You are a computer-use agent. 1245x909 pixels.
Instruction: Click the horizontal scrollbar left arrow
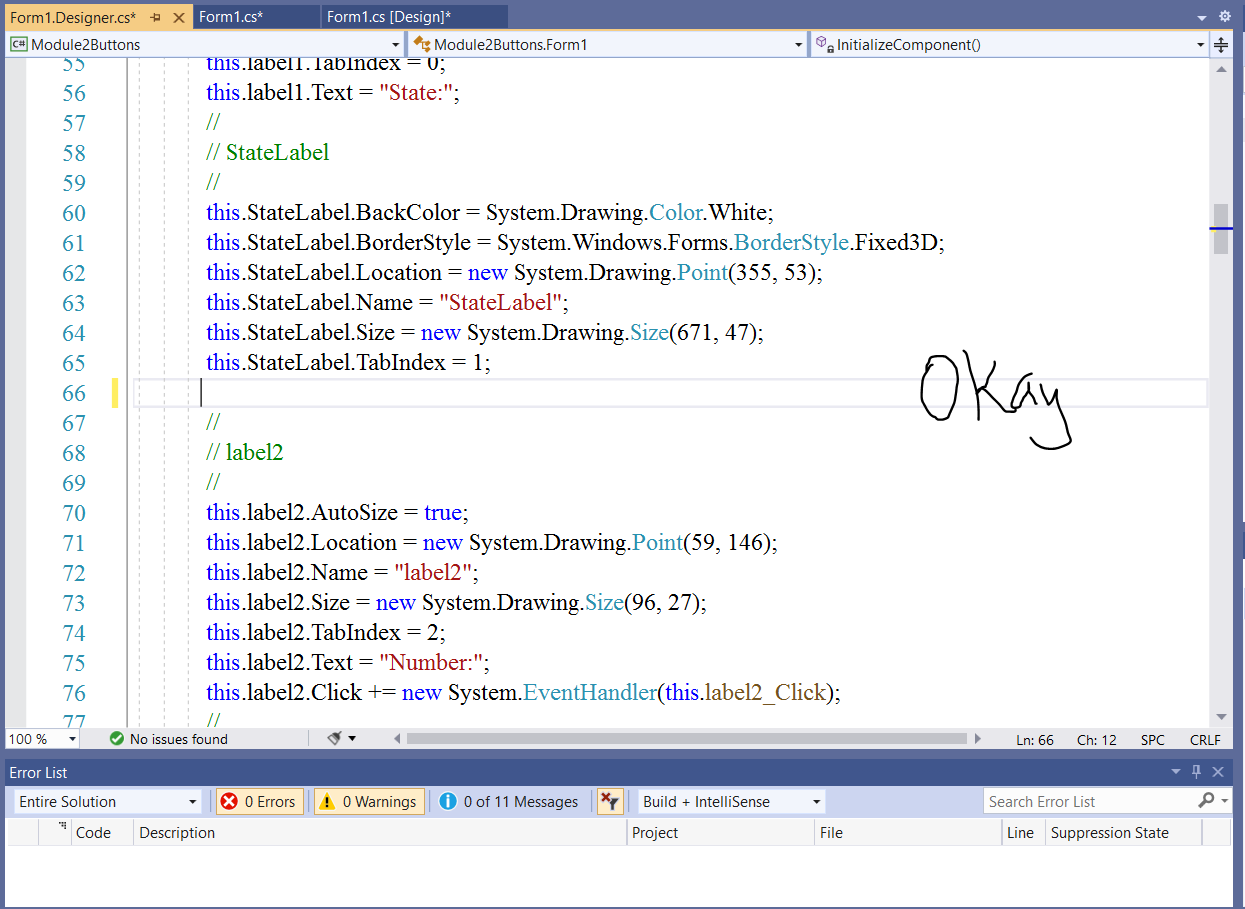pyautogui.click(x=397, y=739)
